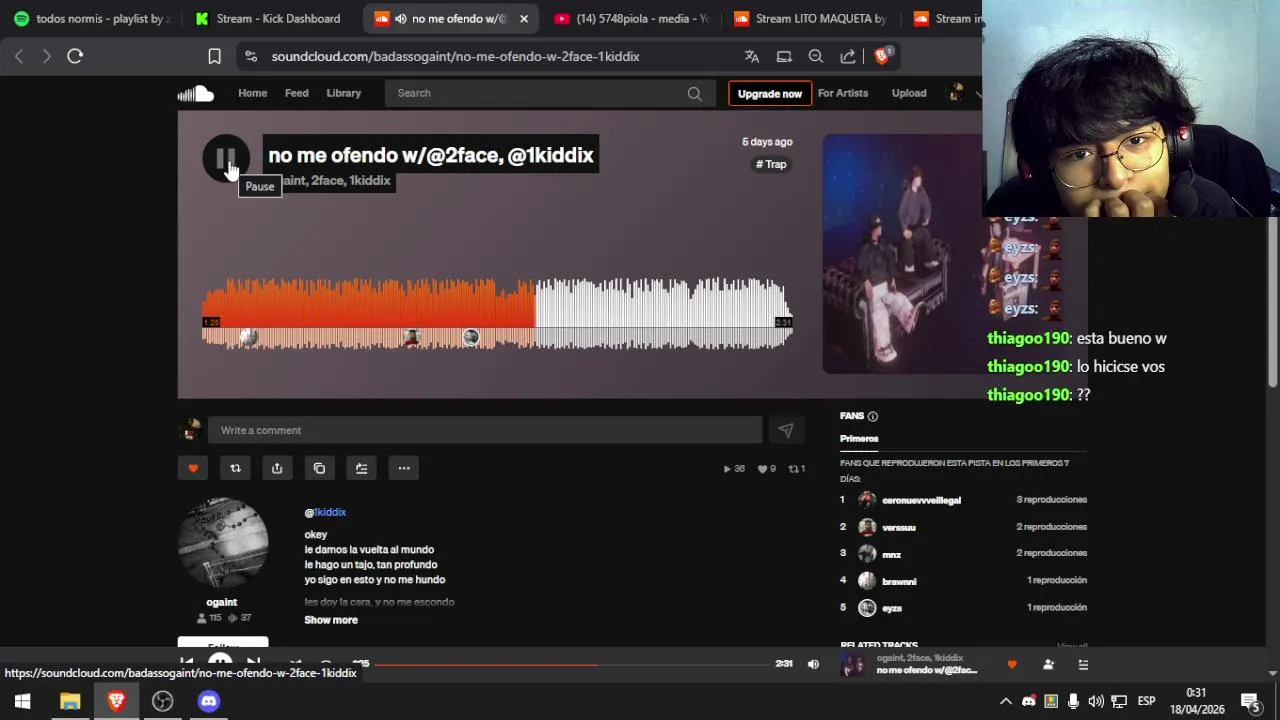
Task: Open the Upload page
Action: click(909, 93)
